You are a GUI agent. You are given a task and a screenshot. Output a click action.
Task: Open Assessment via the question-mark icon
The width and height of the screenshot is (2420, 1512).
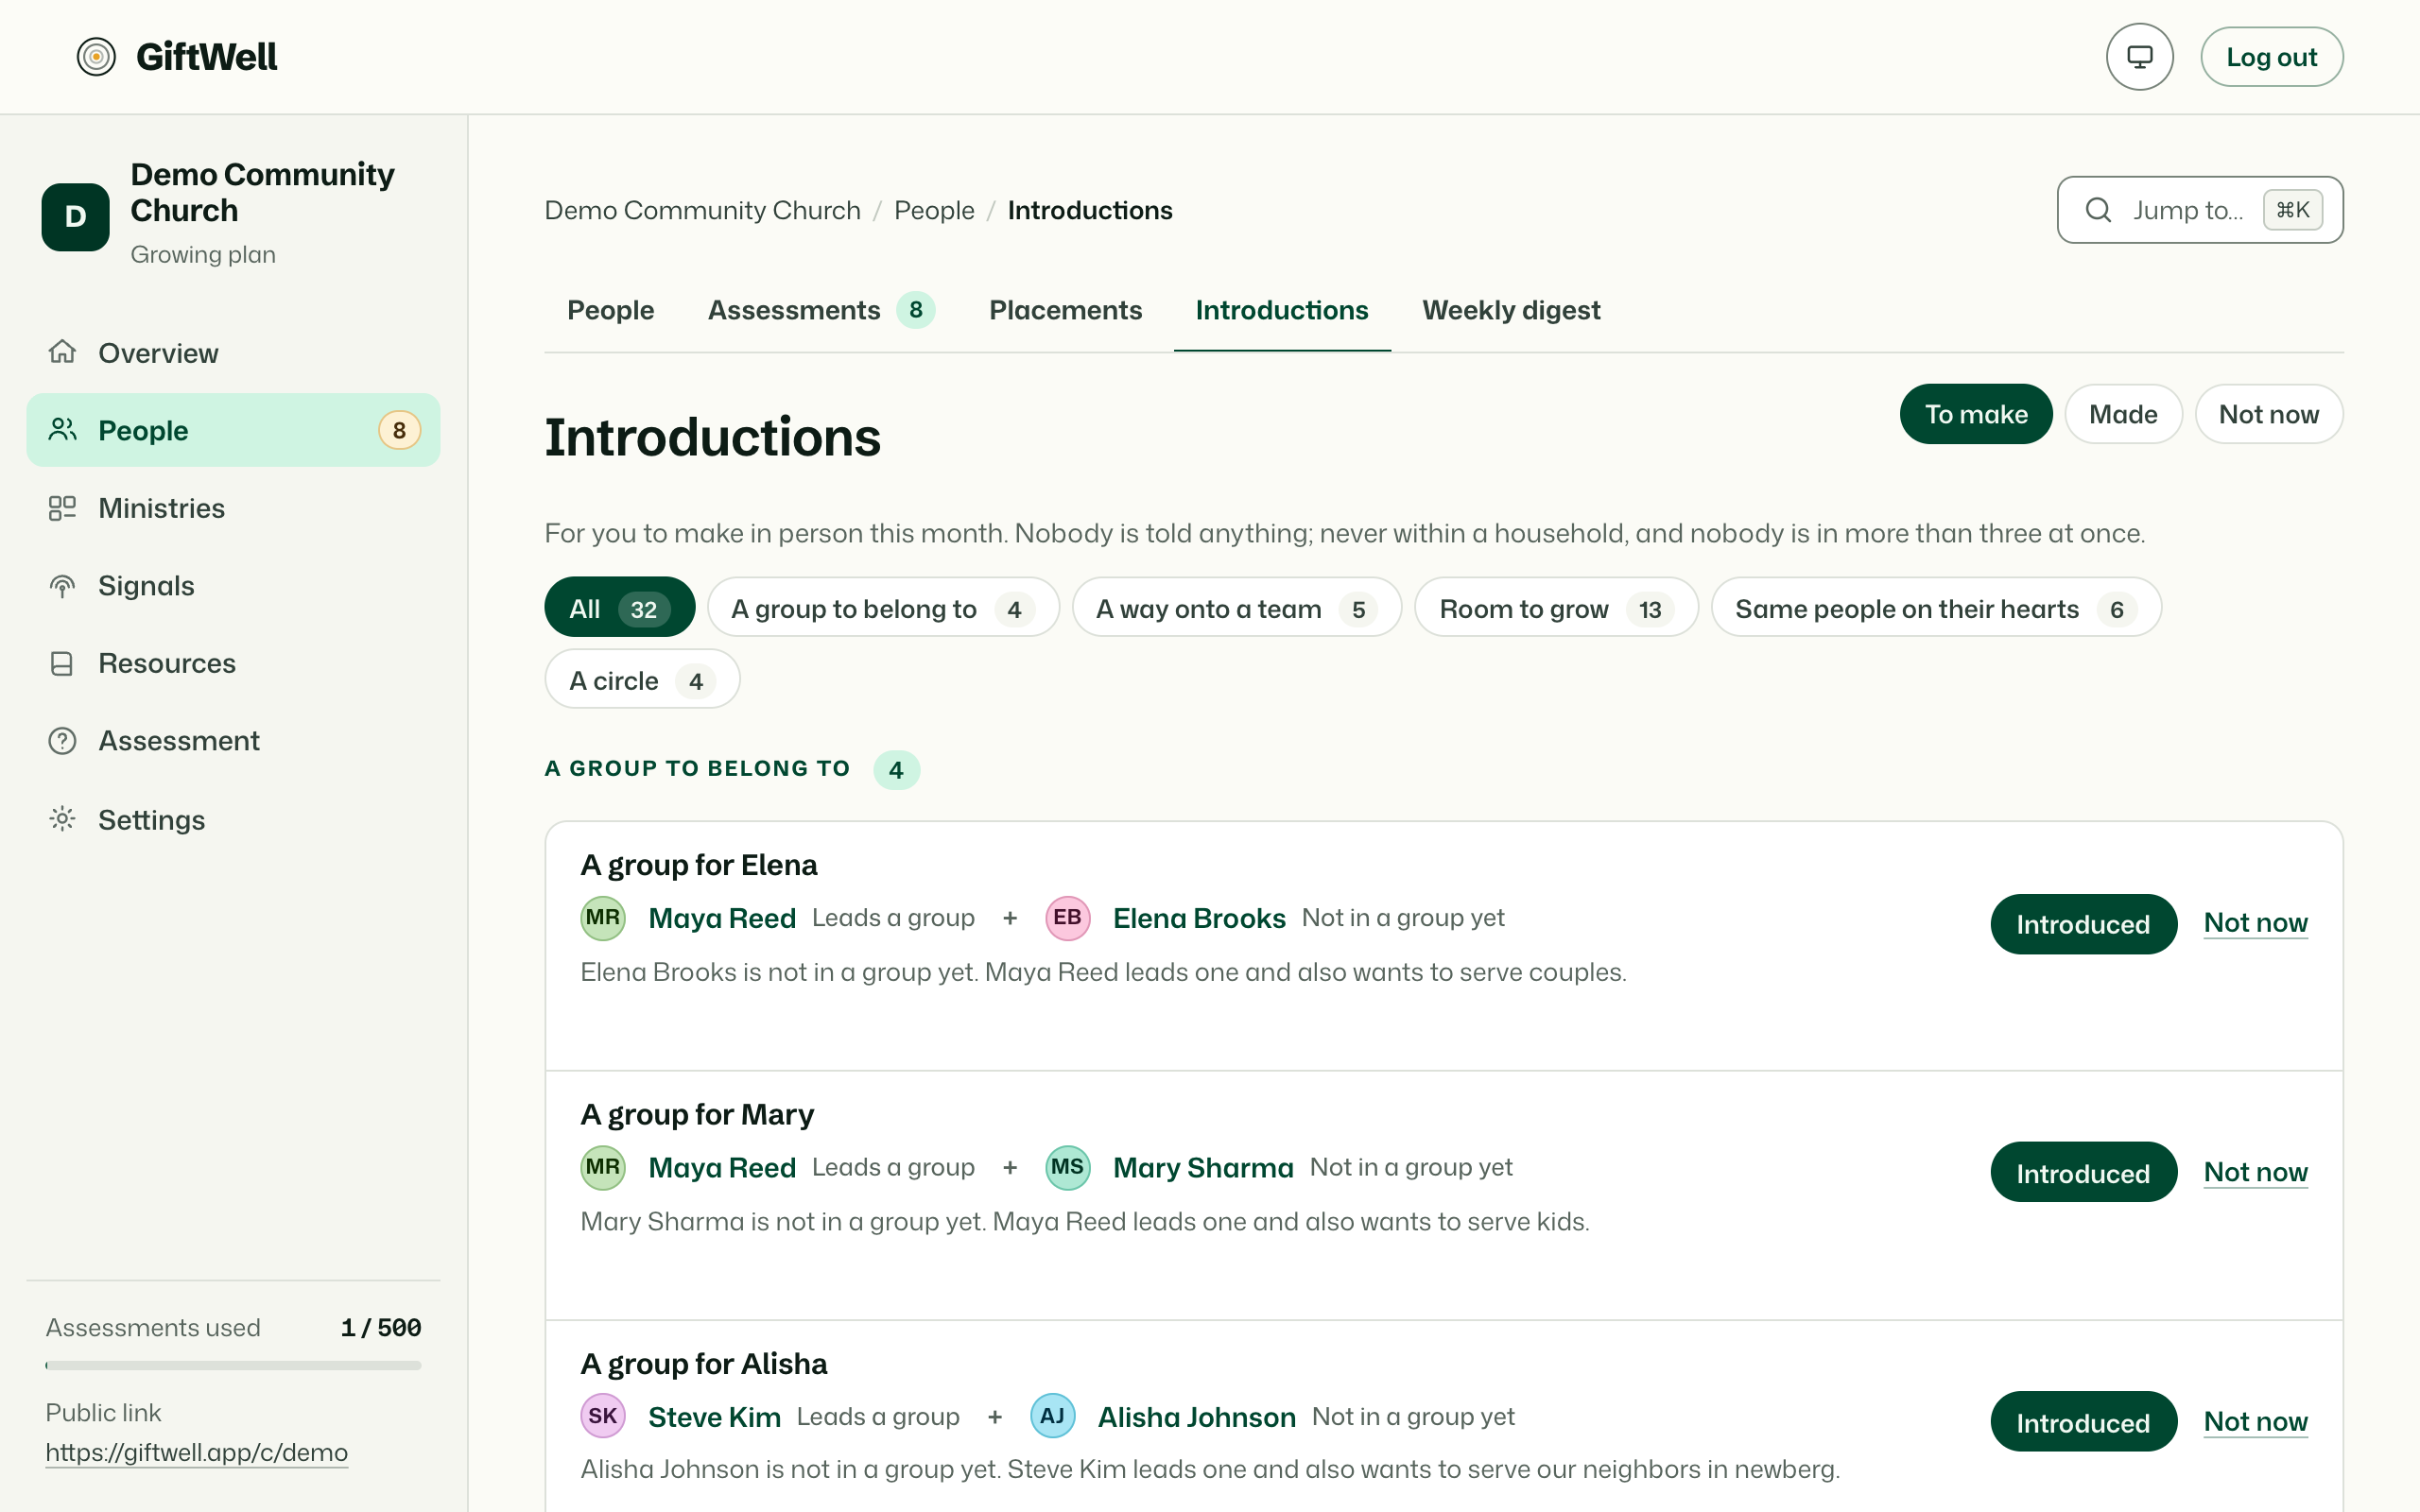[x=62, y=741]
